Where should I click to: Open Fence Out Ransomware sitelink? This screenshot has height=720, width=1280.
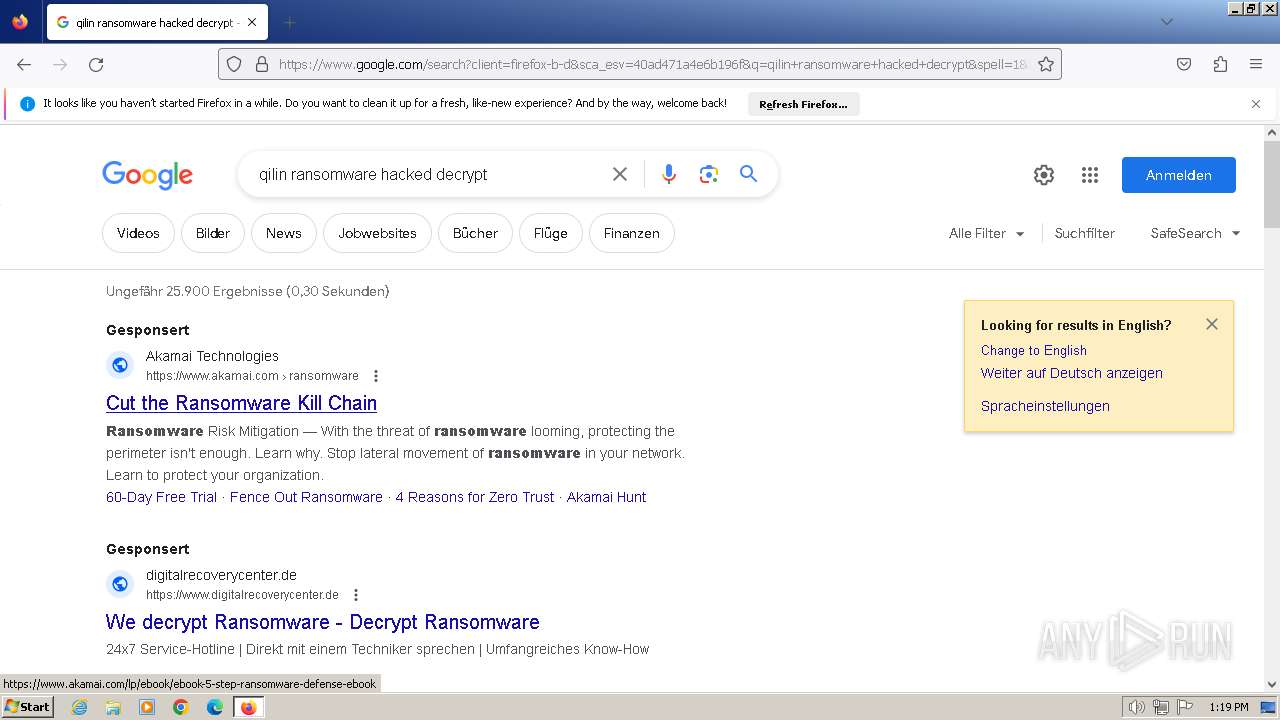(x=306, y=497)
